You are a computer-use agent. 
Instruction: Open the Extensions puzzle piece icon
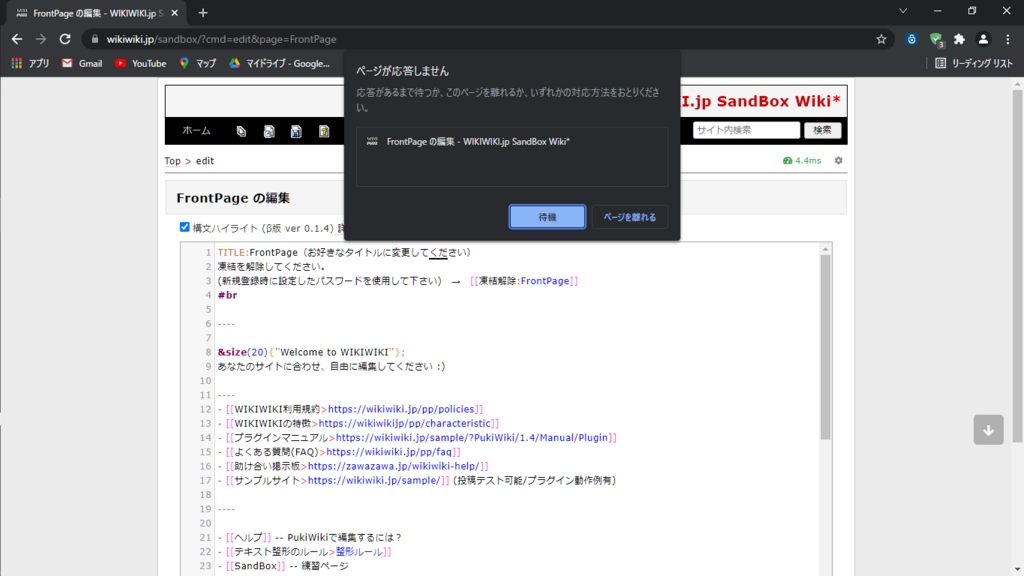tap(959, 39)
